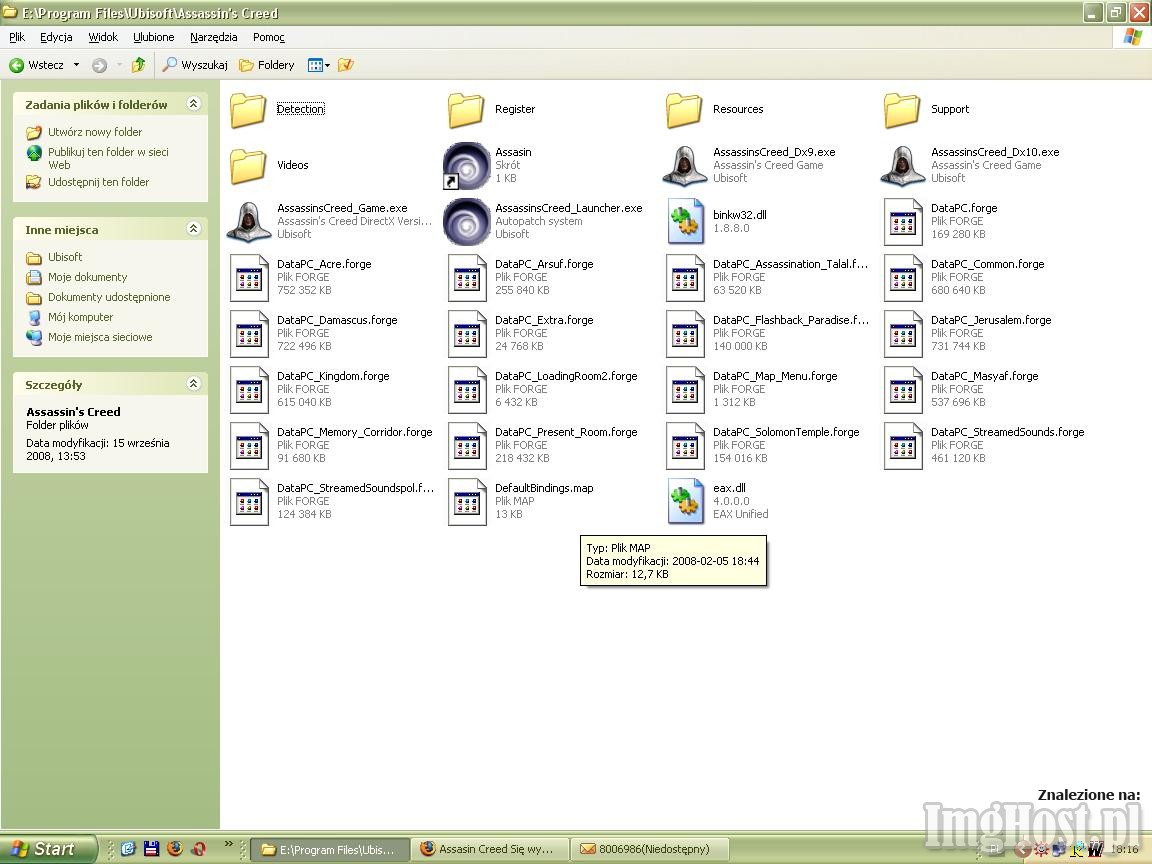Select AssassinsCreed_Game.exe icon

tap(248, 221)
